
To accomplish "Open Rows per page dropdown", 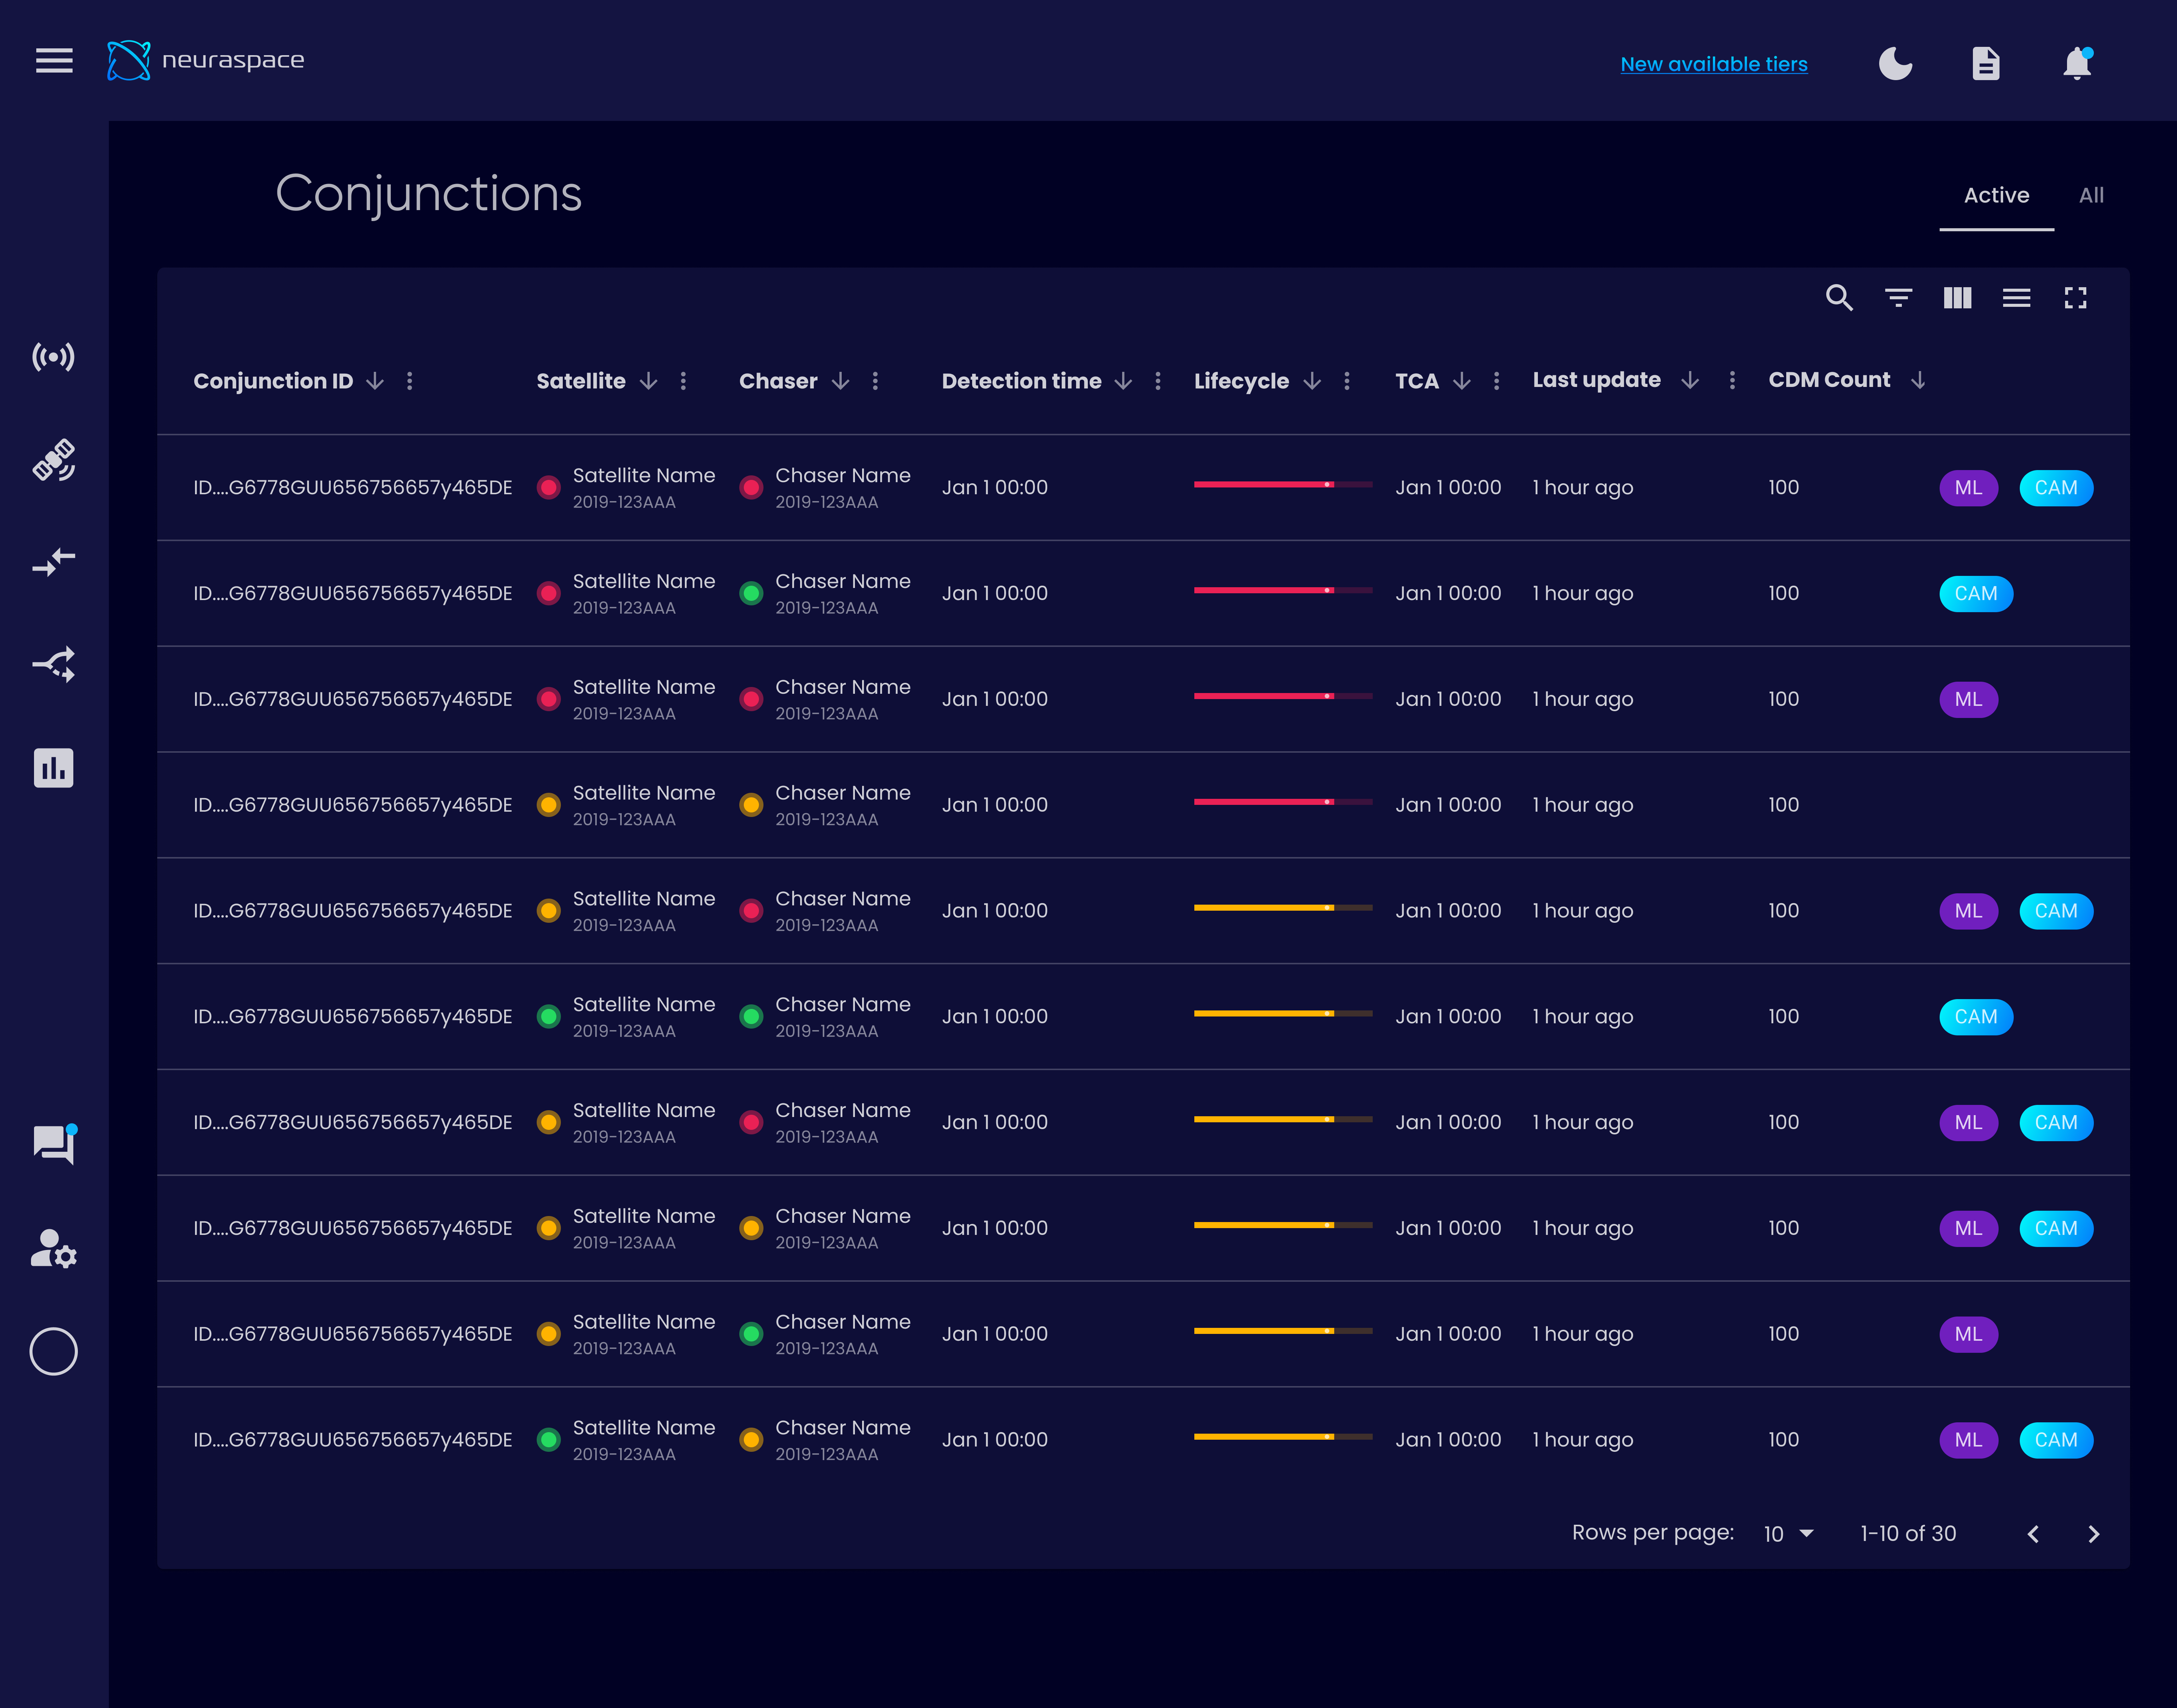I will tap(1789, 1534).
